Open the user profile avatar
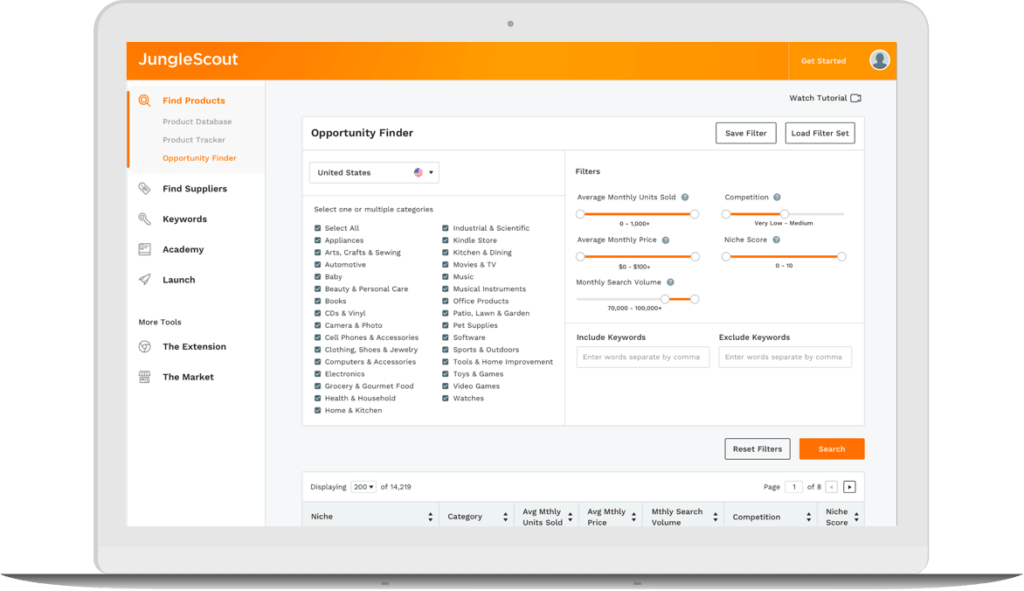The width and height of the screenshot is (1024, 591). click(879, 60)
